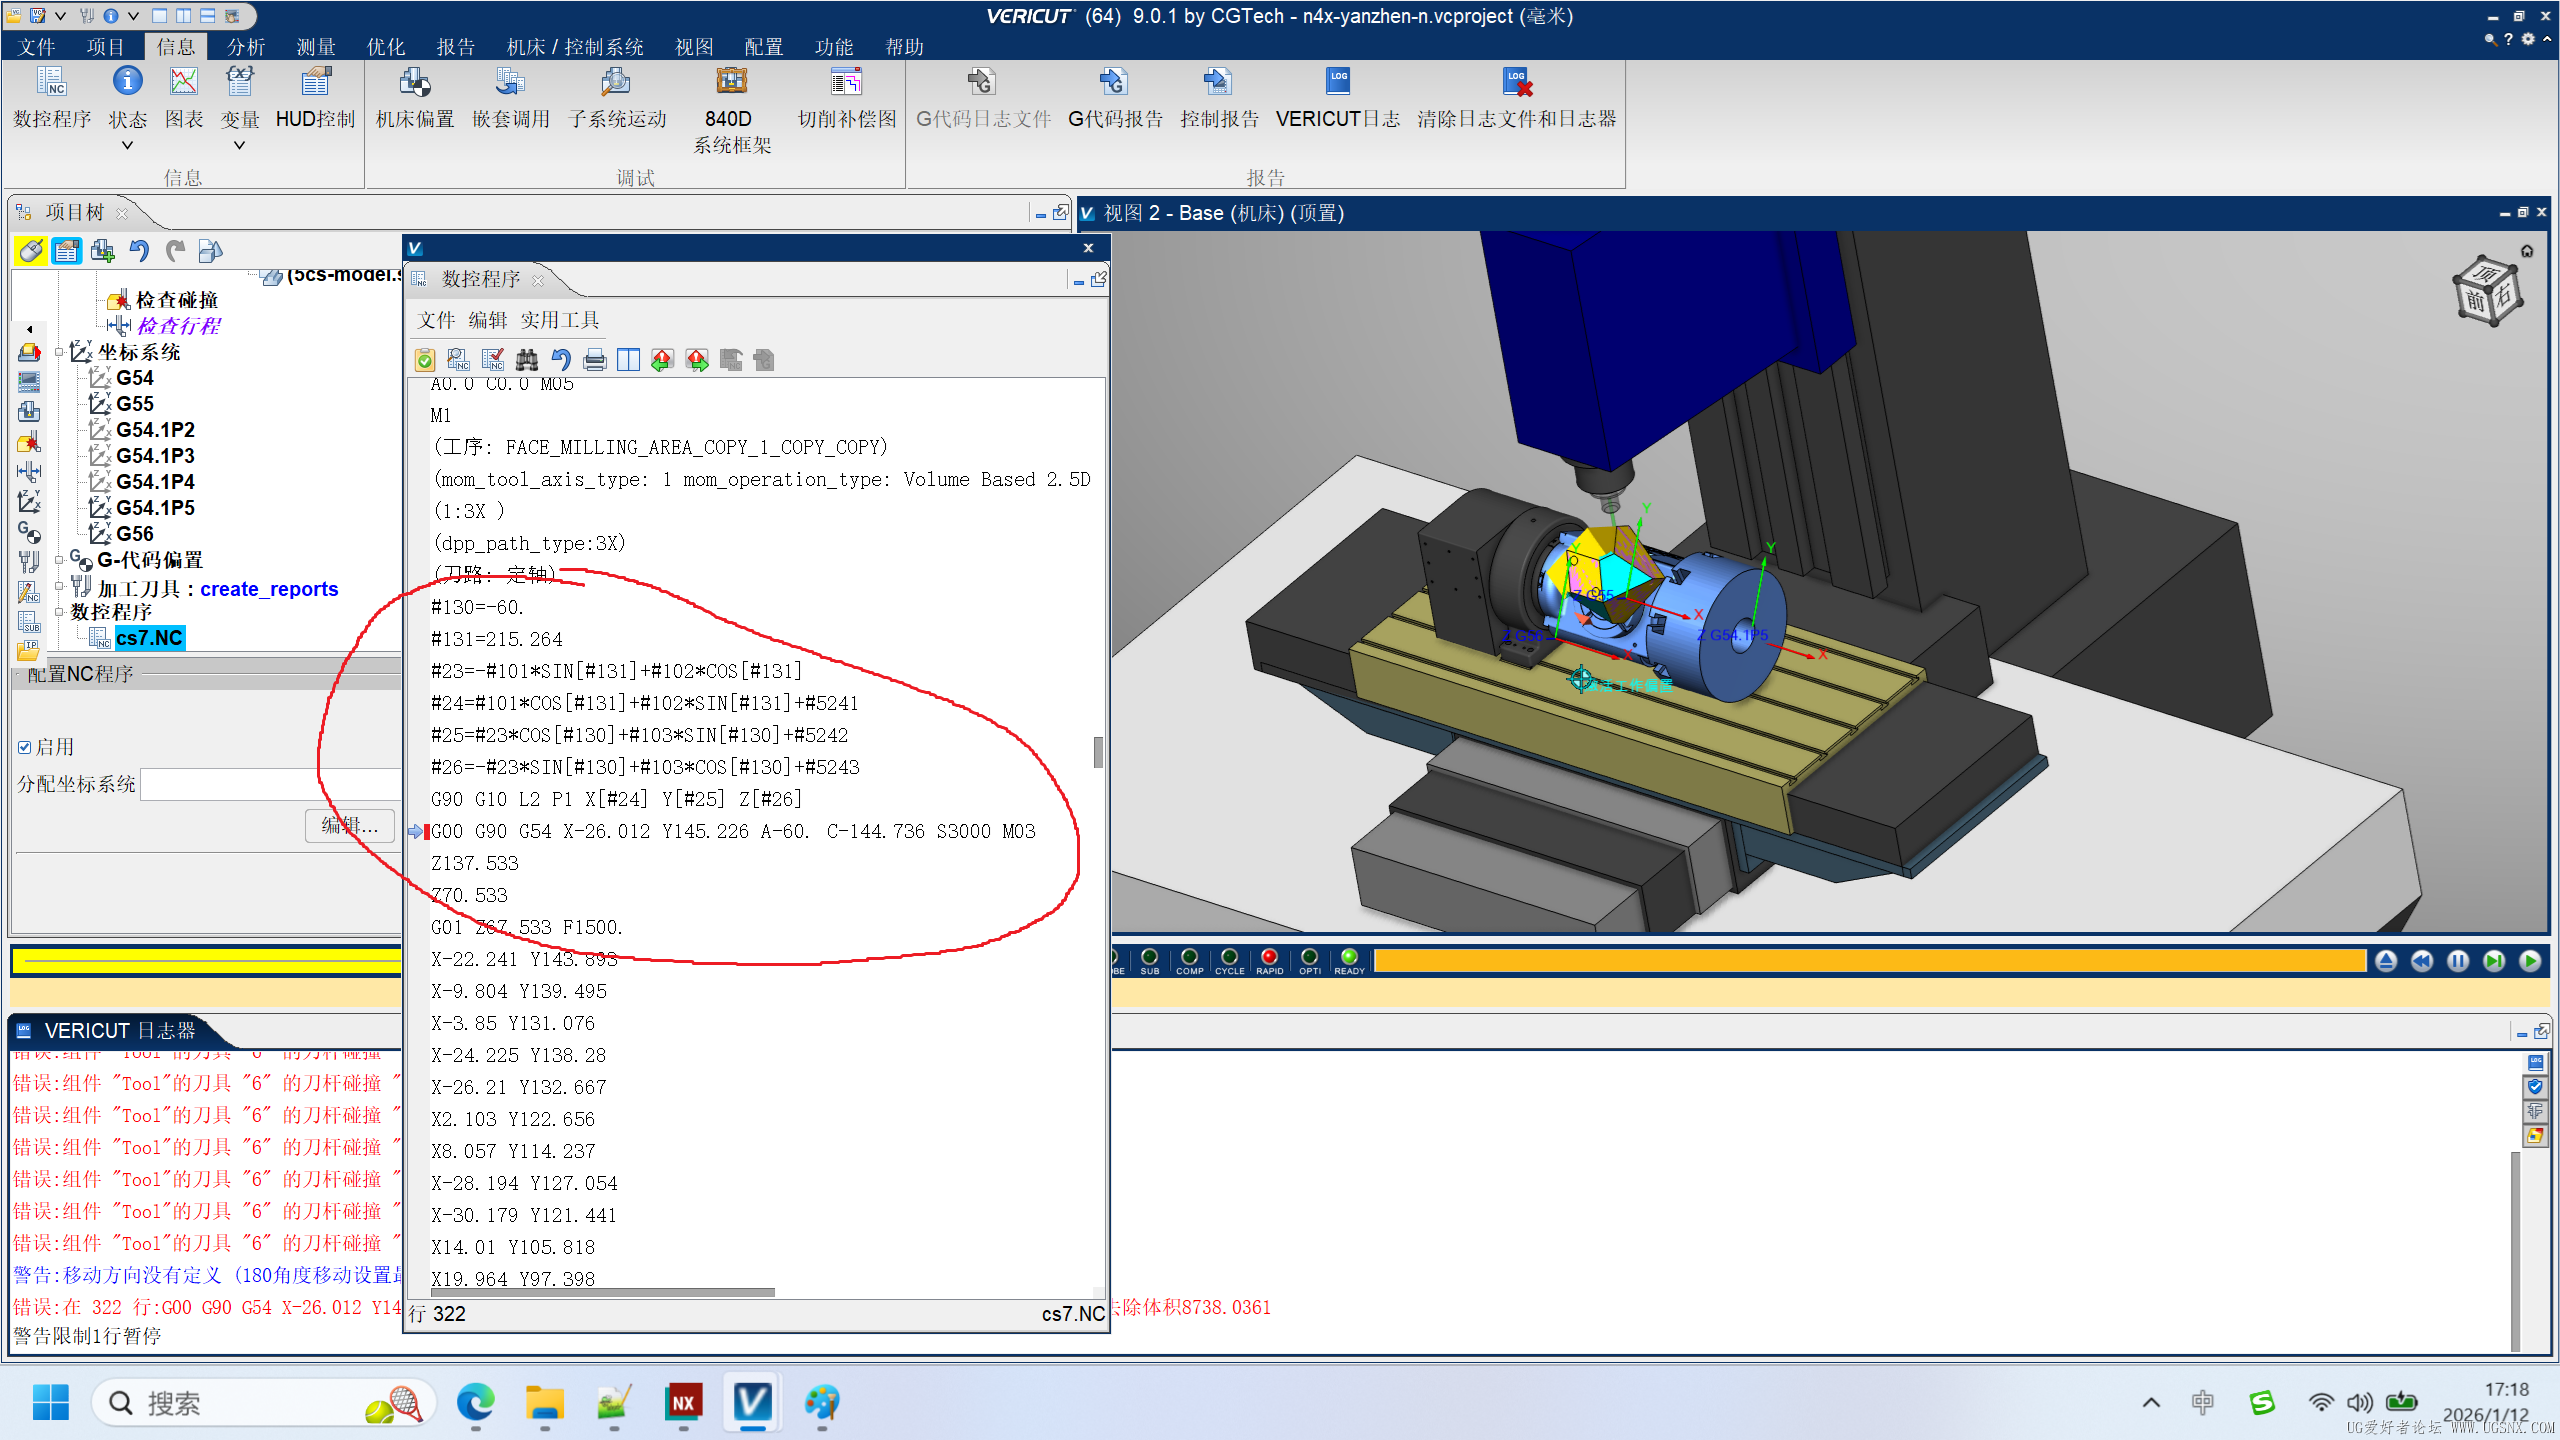The width and height of the screenshot is (2560, 1440).
Task: Click the print icon in the NC program toolbar
Action: pyautogui.click(x=595, y=360)
